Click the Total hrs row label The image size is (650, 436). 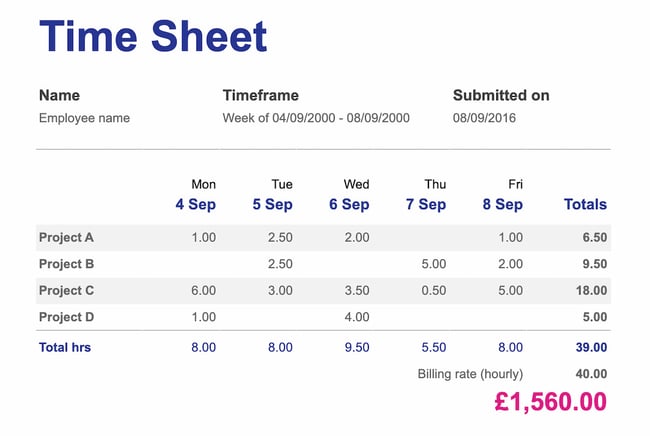pyautogui.click(x=65, y=347)
